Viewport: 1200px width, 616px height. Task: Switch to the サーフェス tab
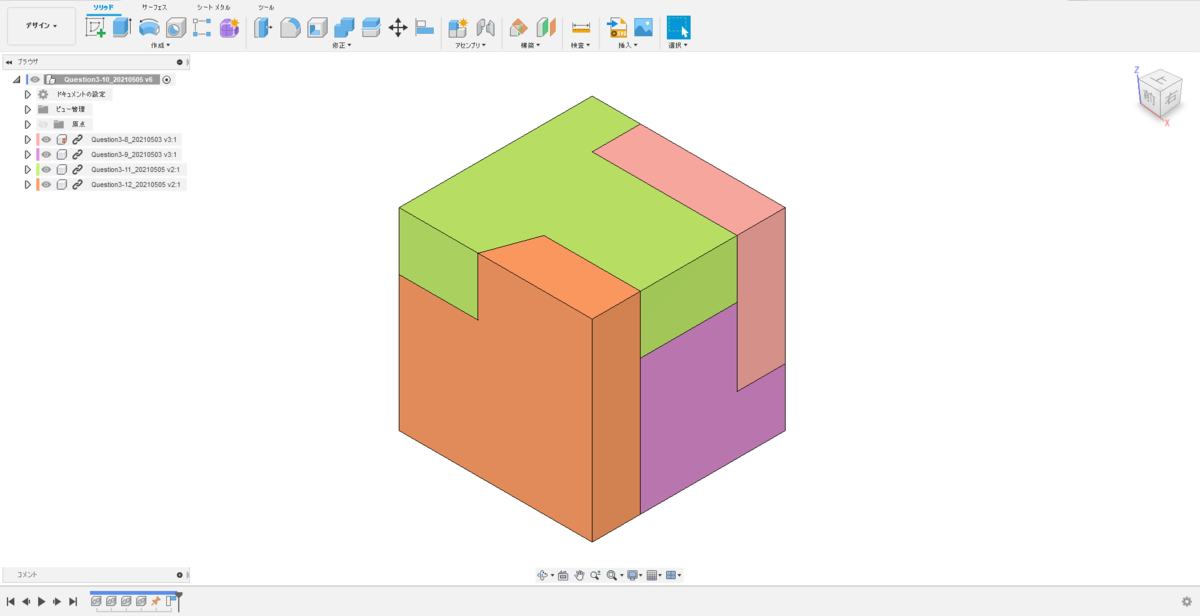tap(154, 7)
